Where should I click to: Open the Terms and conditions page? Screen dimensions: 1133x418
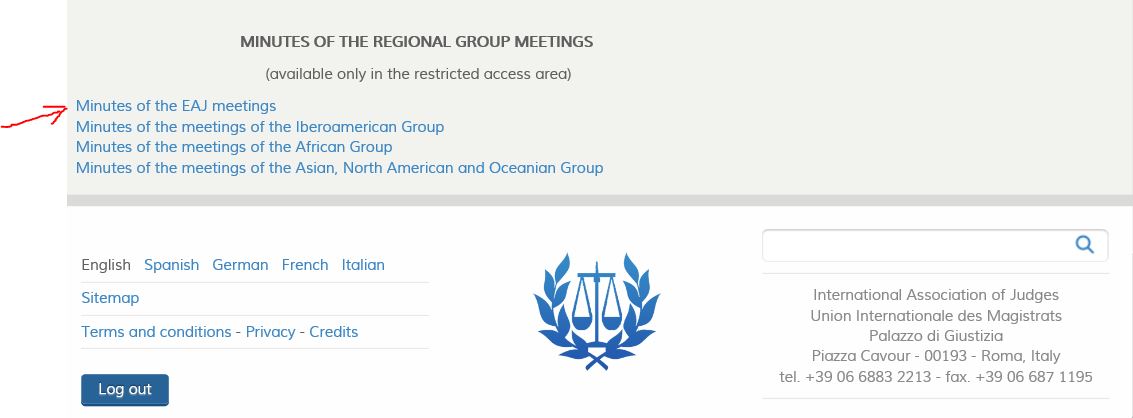pos(155,332)
